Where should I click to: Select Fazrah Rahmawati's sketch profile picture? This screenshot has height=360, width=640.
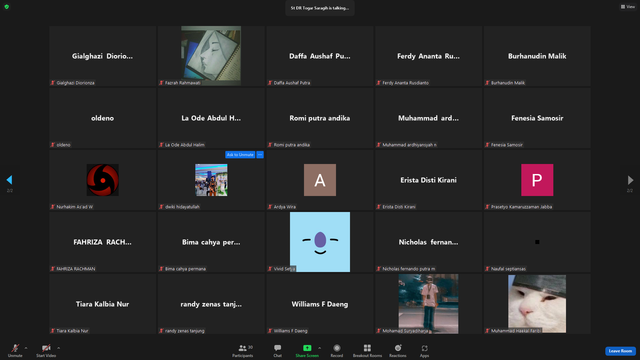click(x=211, y=56)
